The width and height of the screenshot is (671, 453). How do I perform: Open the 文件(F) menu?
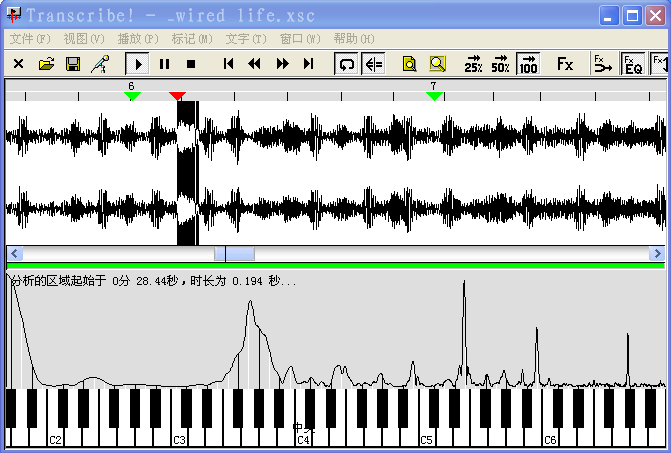coord(30,39)
